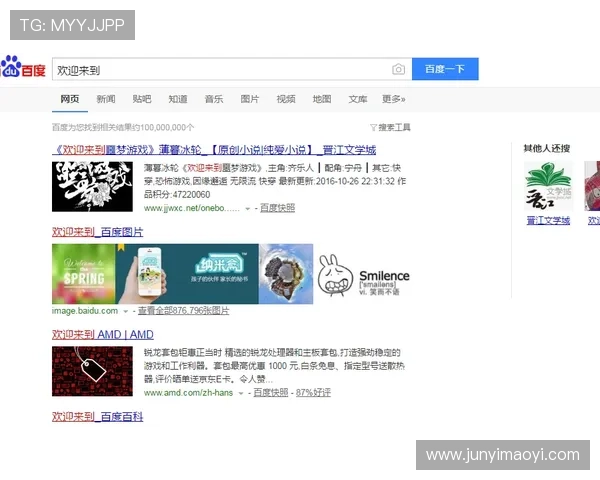The width and height of the screenshot is (600, 480).
Task: Open the 纳米盒 phone app image
Action: pyautogui.click(x=187, y=274)
